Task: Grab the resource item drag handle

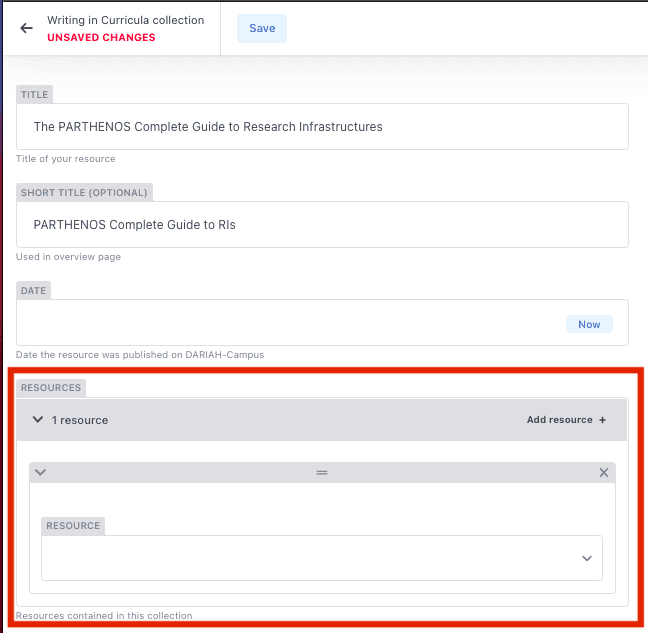Action: pyautogui.click(x=322, y=472)
